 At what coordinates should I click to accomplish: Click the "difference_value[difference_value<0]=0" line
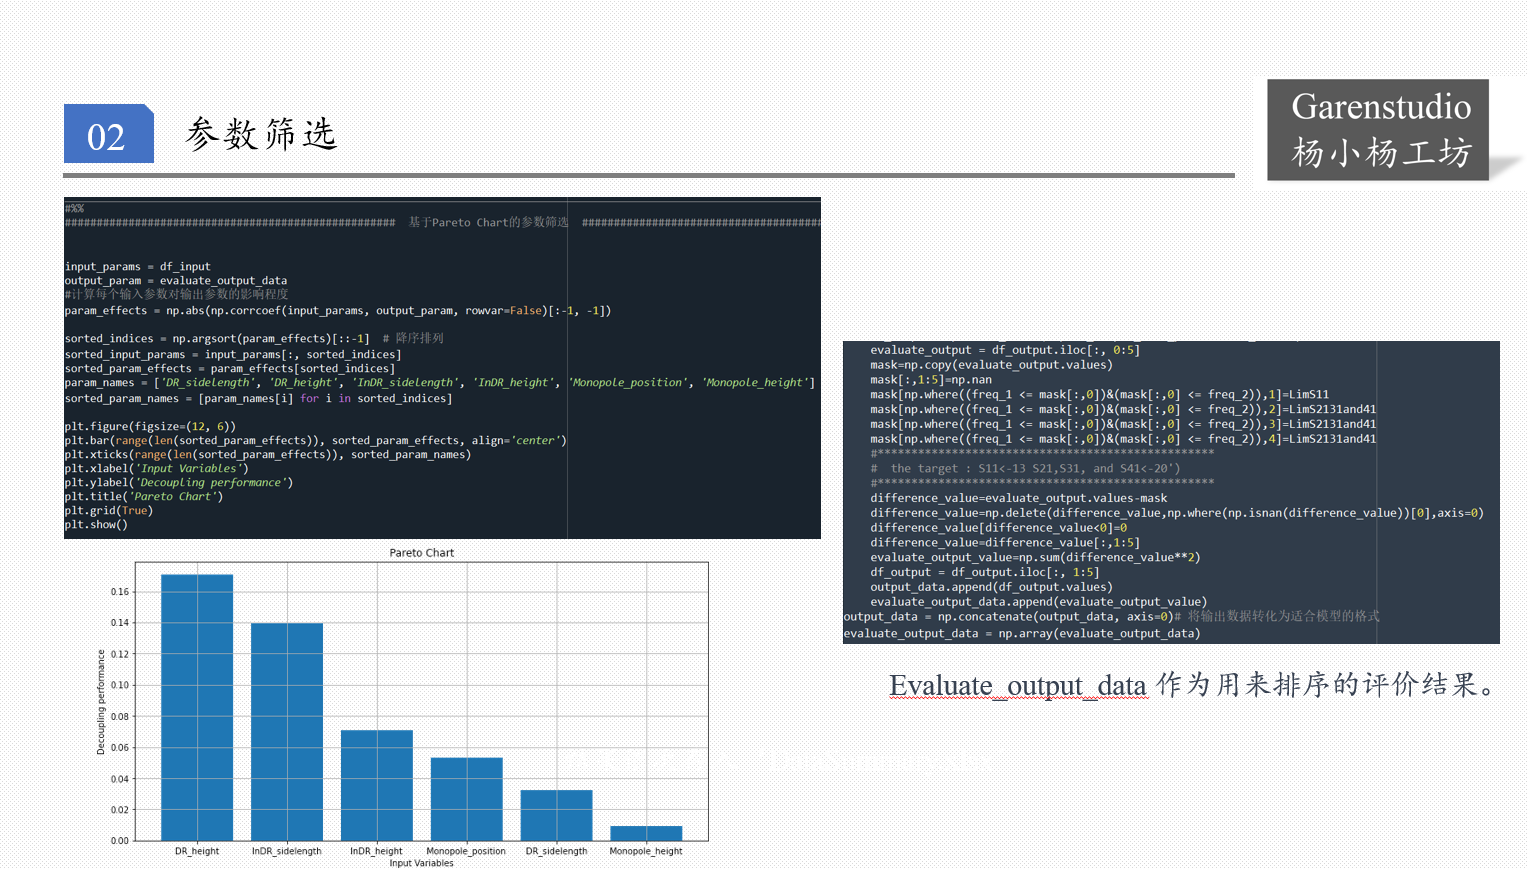[999, 528]
